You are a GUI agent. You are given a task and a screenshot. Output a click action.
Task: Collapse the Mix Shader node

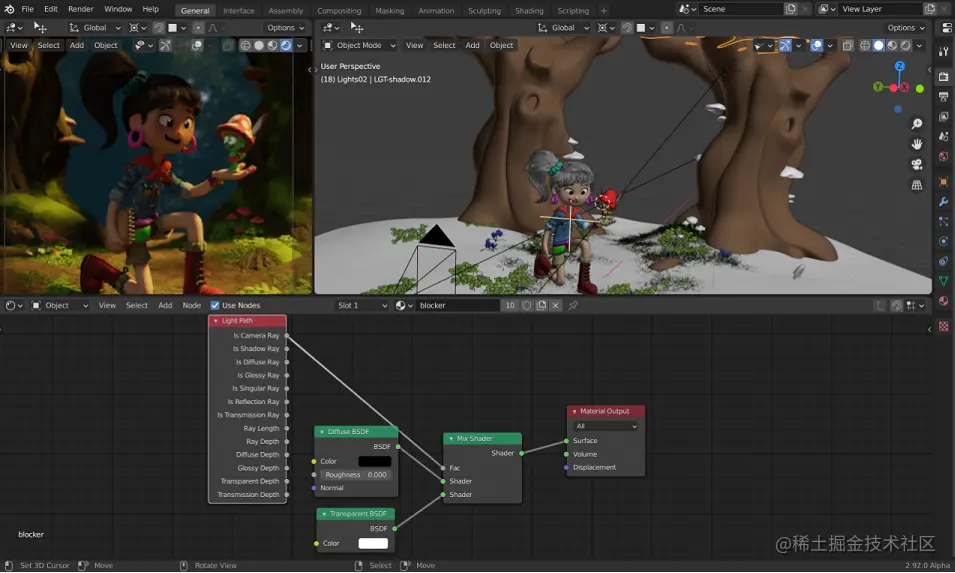[x=451, y=439]
